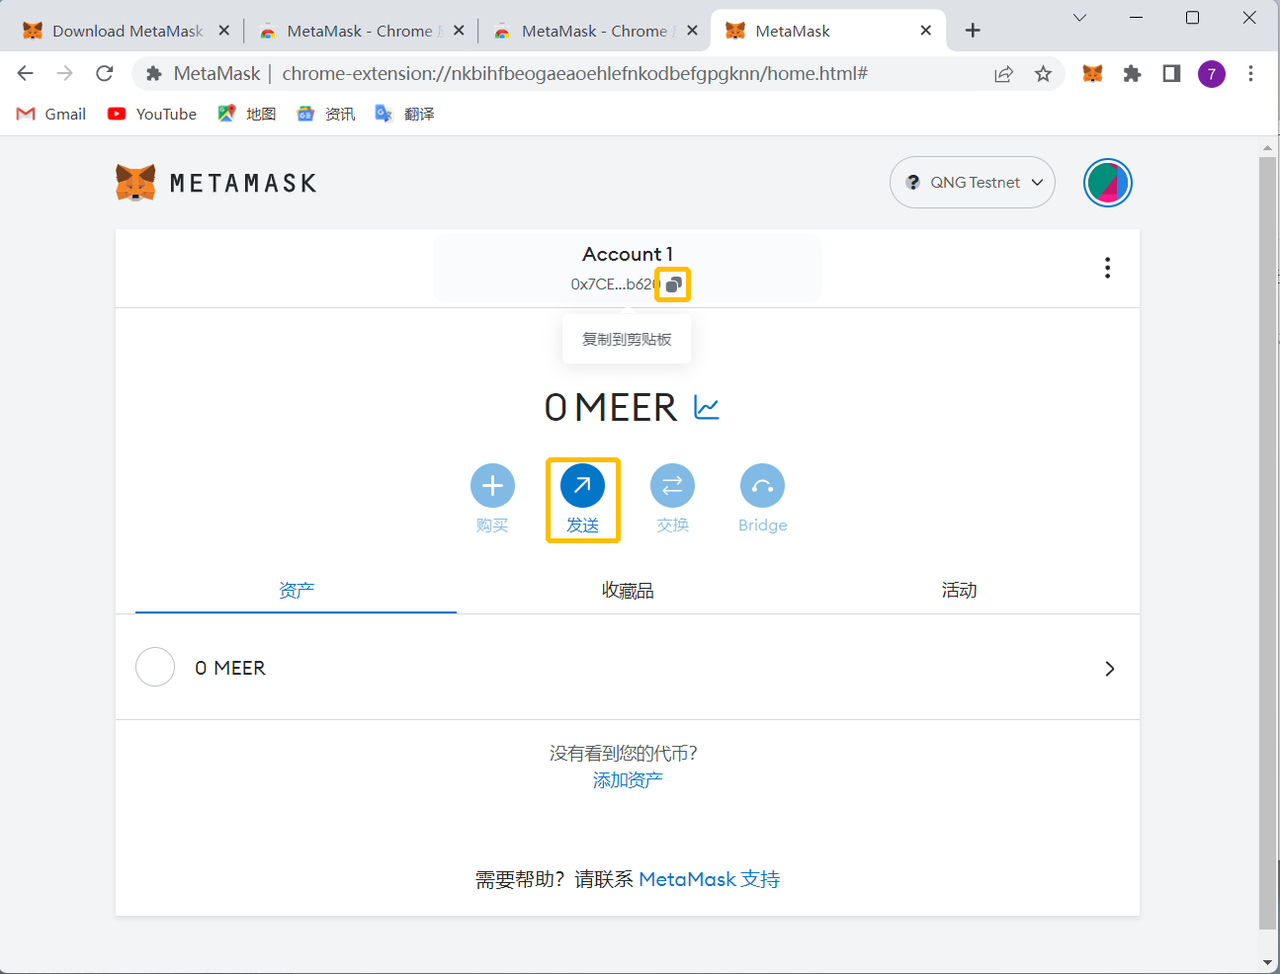Switch to the 收藏品 tab
Screen dimensions: 1280x974
click(628, 590)
